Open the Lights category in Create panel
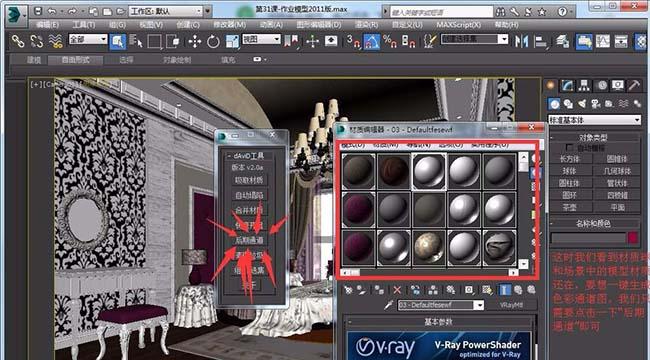This screenshot has height=360, width=650. [582, 103]
